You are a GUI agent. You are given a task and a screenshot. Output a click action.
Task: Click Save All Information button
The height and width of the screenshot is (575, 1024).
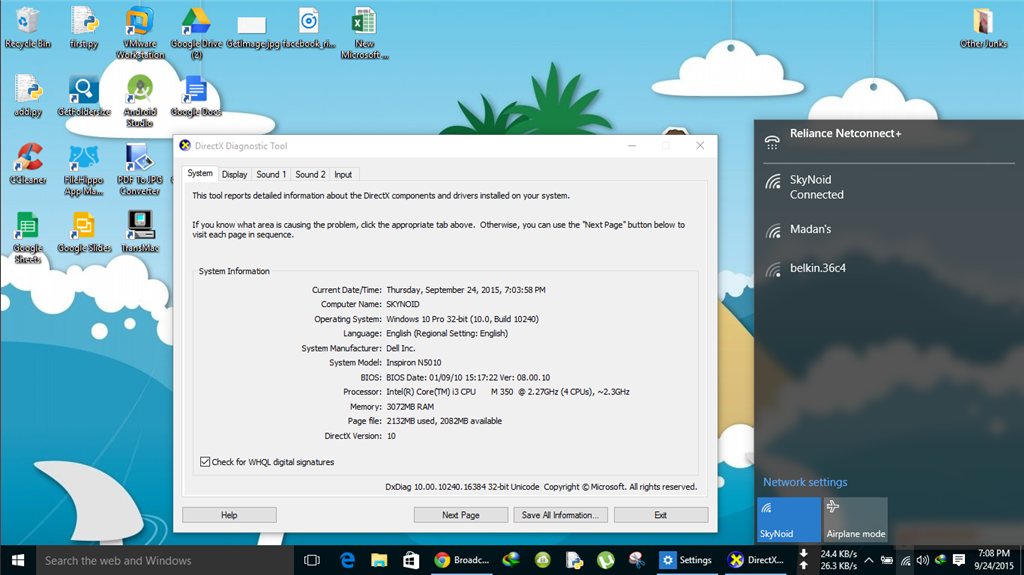click(560, 515)
